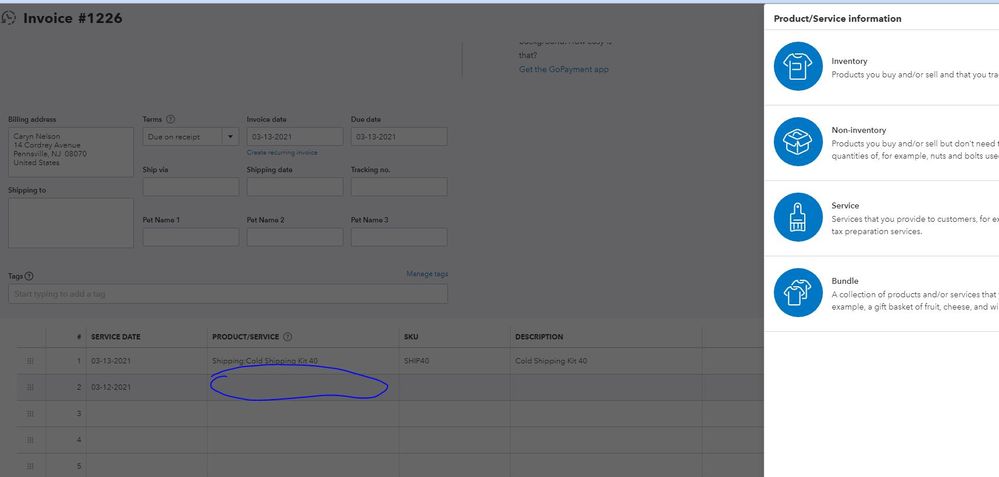Click Create recurring invoice link
Viewport: 999px width, 477px height.
pyautogui.click(x=282, y=153)
